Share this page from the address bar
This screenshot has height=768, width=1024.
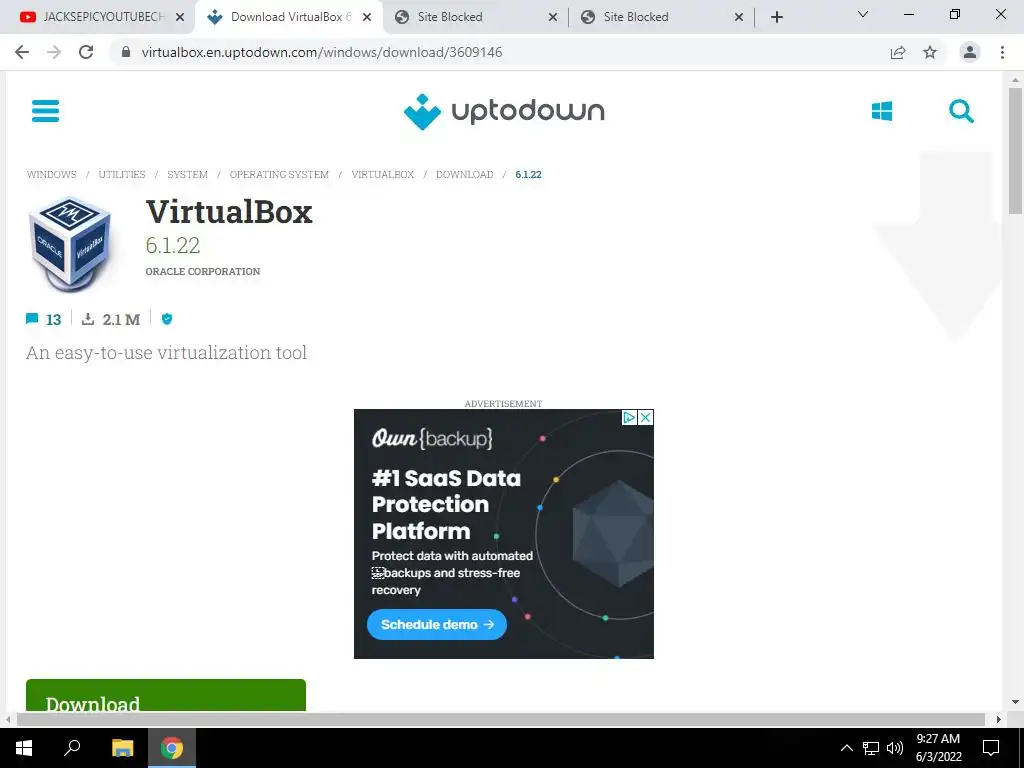point(898,52)
